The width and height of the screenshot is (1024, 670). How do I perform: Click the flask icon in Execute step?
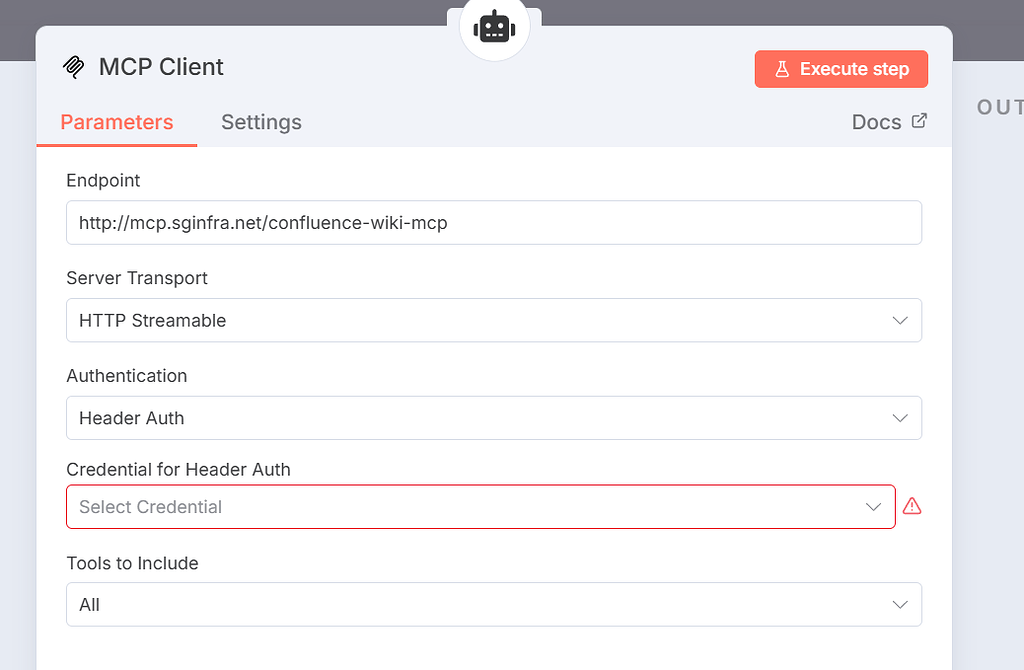[782, 69]
